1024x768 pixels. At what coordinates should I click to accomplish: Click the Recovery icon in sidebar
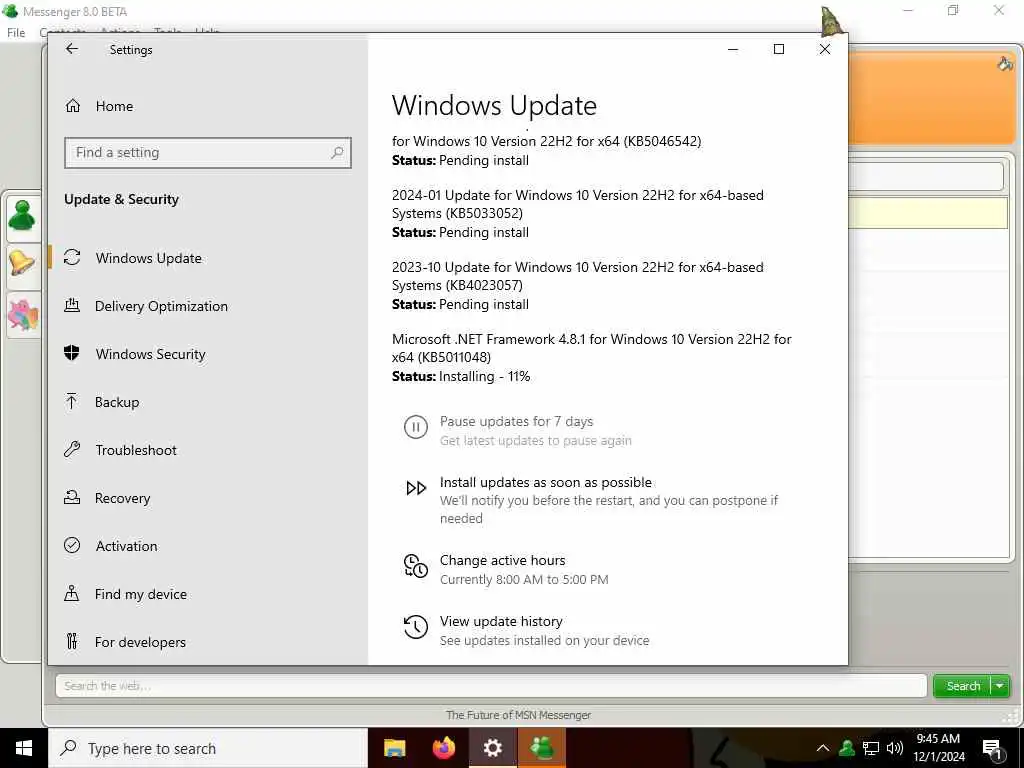pyautogui.click(x=72, y=498)
